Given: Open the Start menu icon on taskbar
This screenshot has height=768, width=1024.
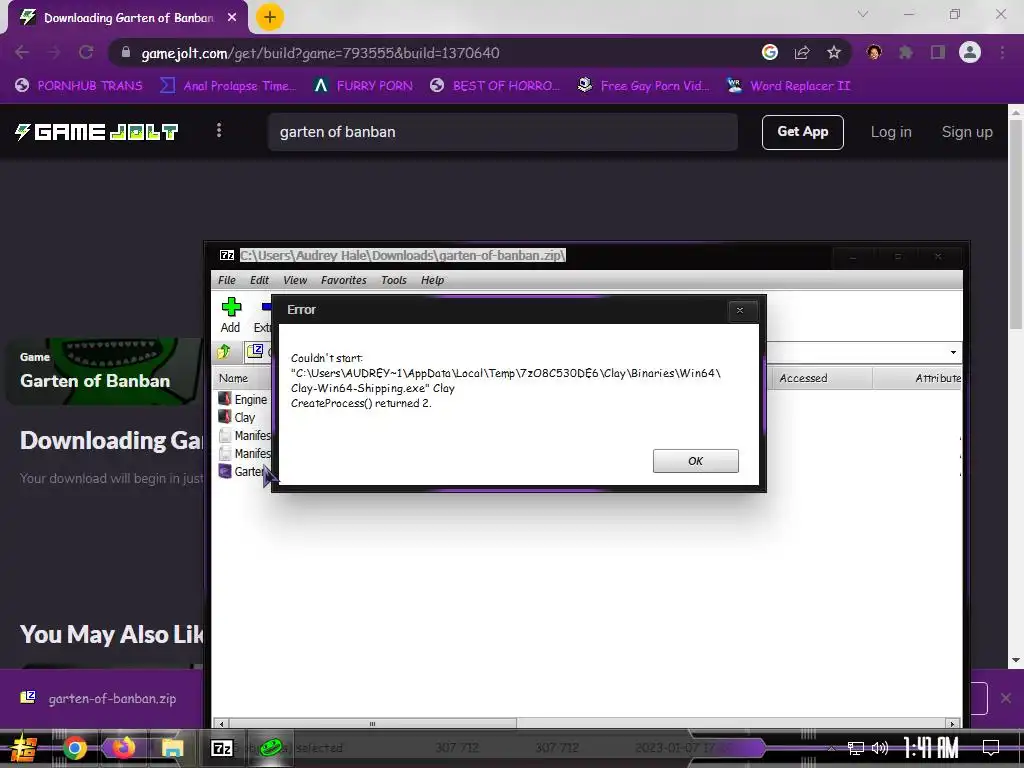Looking at the screenshot, I should click(23, 748).
